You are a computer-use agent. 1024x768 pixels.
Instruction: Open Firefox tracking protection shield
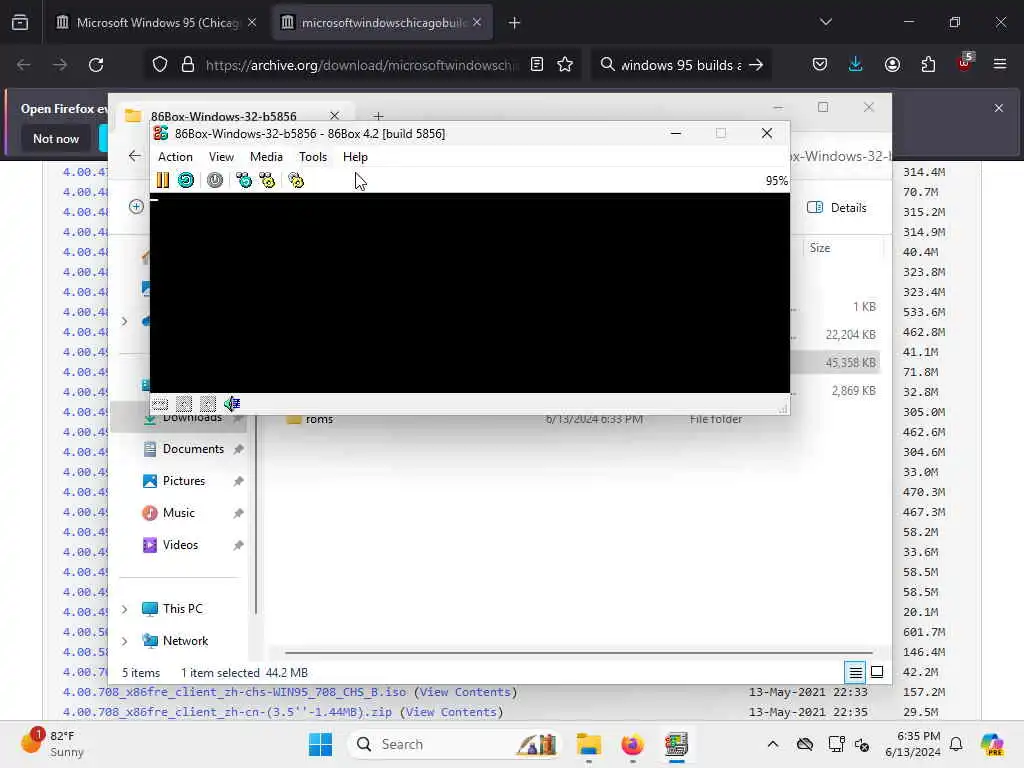tap(160, 65)
